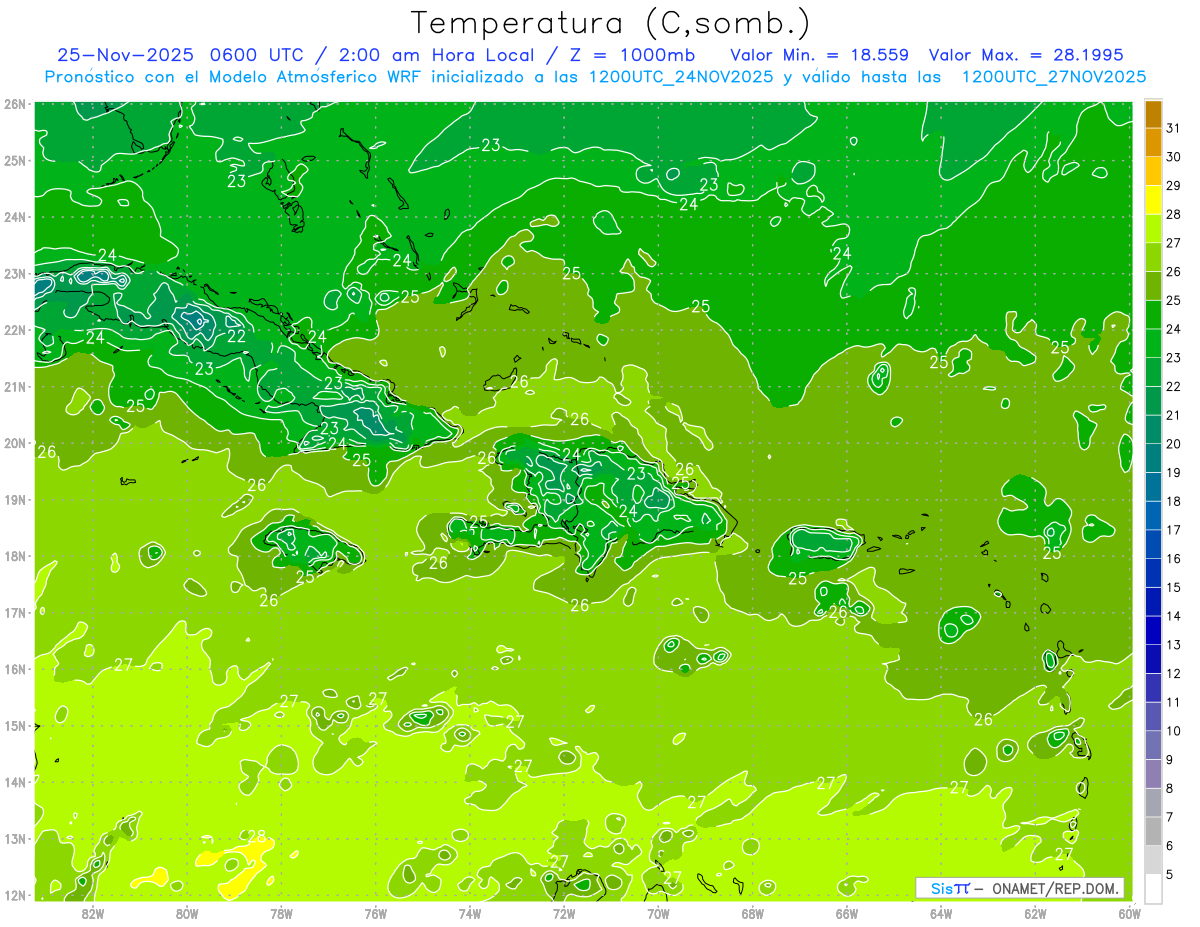This screenshot has width=1200, height=927.
Task: Click the purple legend swatch between 9 and 10
Action: (1153, 745)
